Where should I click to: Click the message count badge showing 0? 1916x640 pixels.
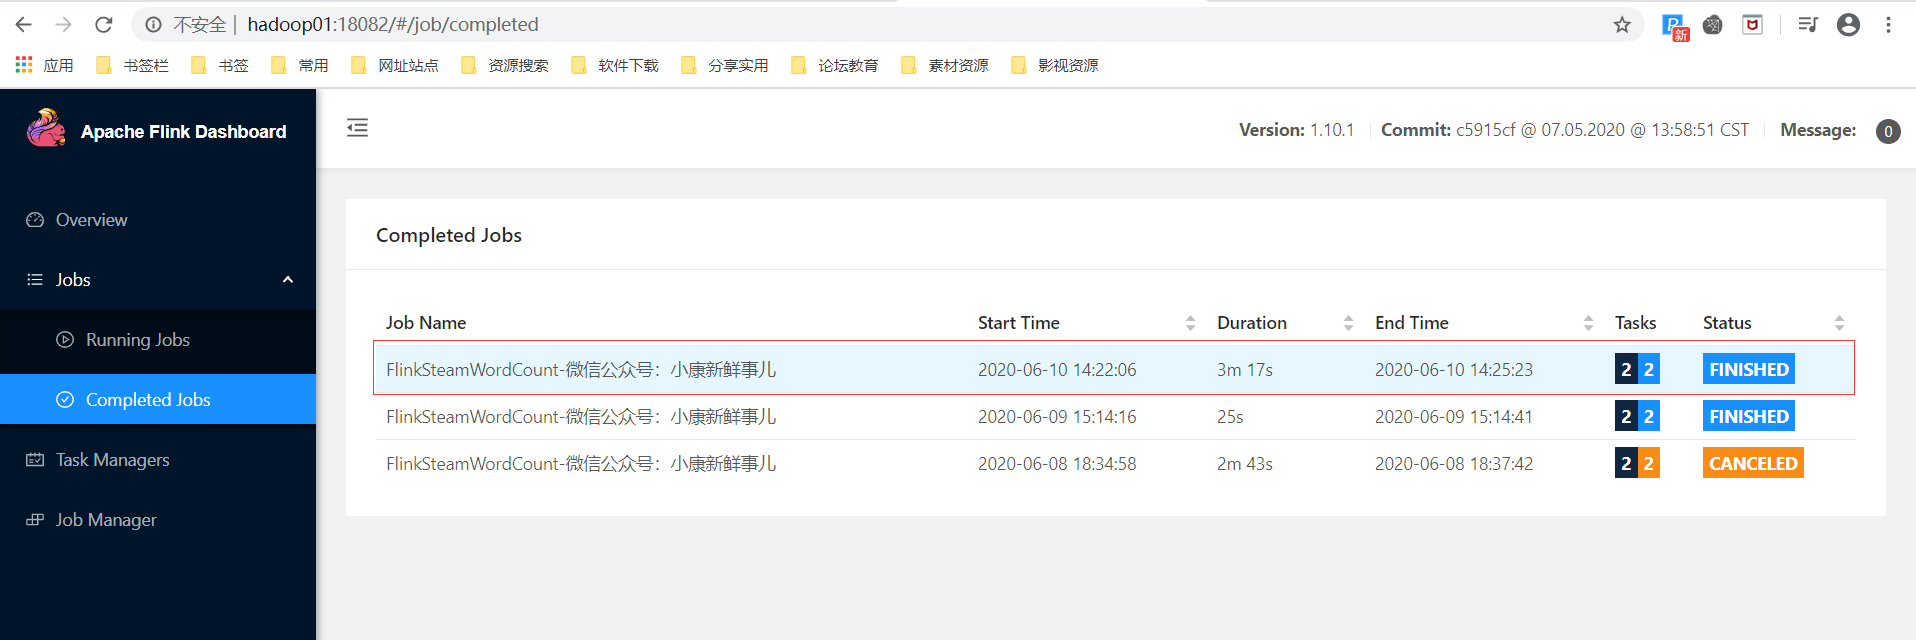click(1888, 131)
